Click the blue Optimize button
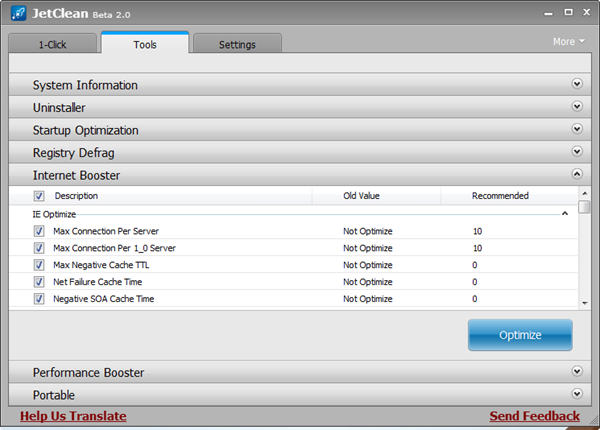Viewport: 600px width, 430px height. [x=520, y=335]
